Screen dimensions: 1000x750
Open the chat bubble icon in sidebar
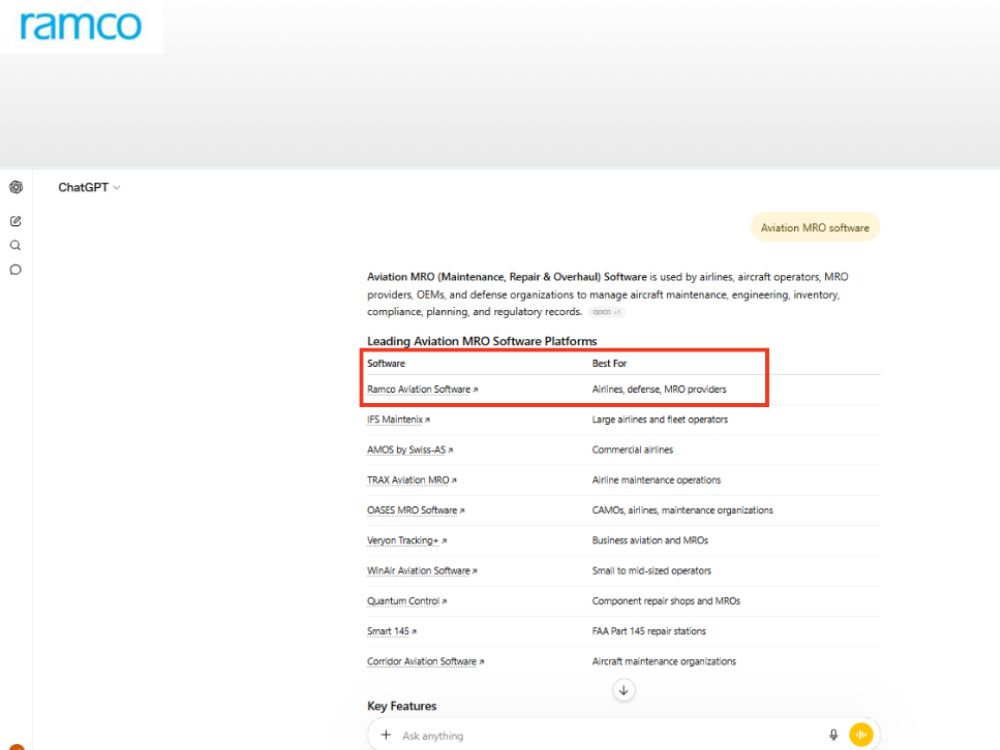click(16, 270)
